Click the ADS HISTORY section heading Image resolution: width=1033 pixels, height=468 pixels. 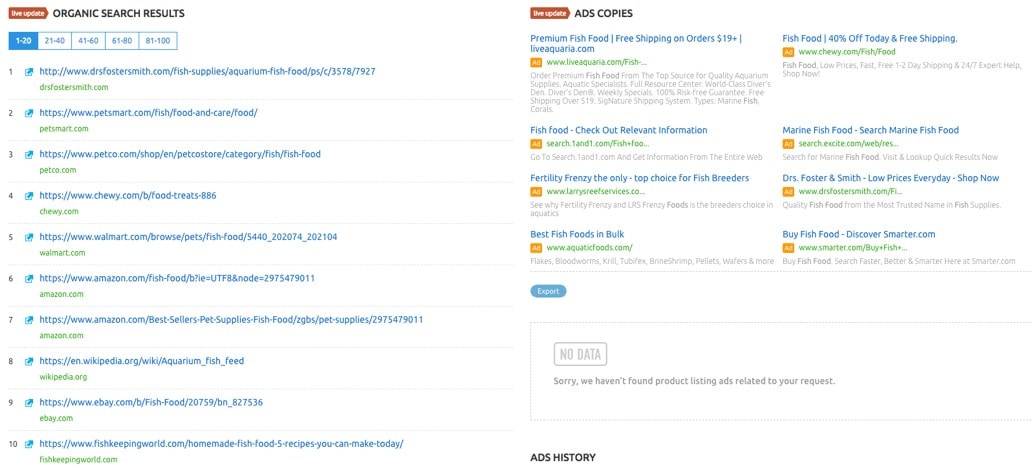563,457
